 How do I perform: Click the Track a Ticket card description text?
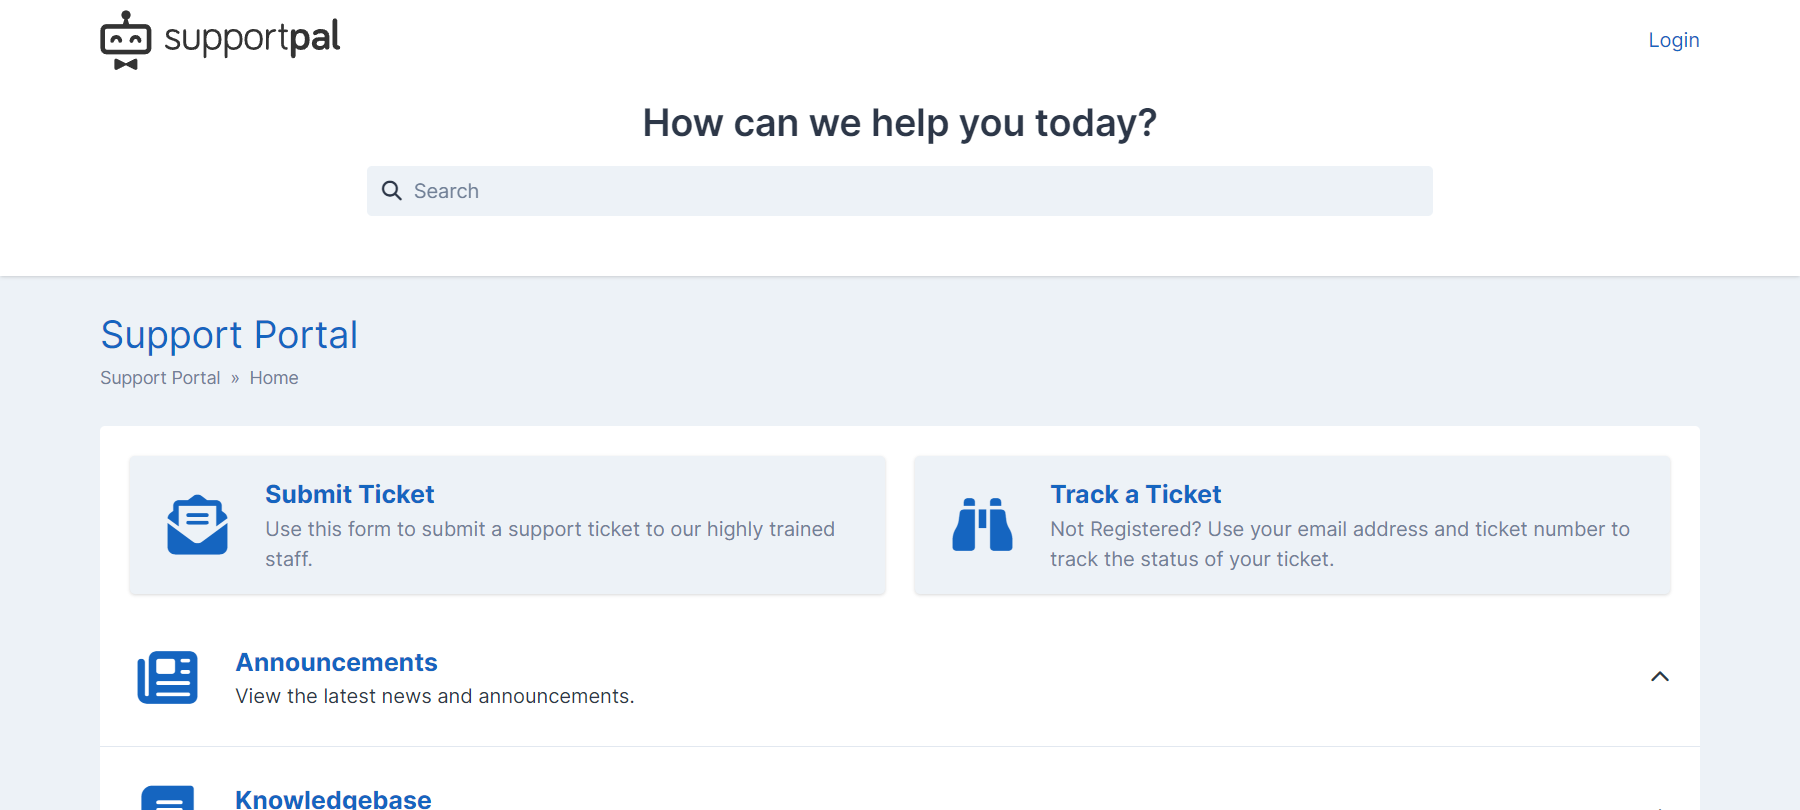1340,544
